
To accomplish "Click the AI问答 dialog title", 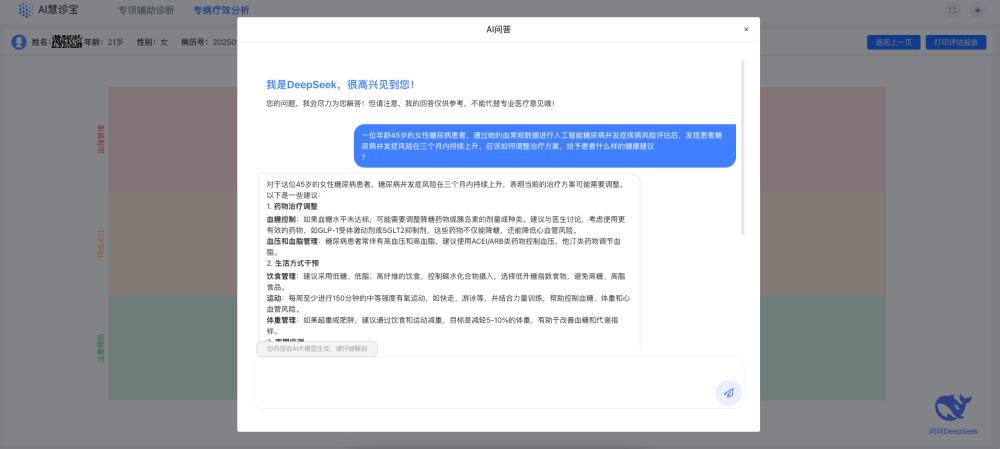I will pyautogui.click(x=498, y=29).
